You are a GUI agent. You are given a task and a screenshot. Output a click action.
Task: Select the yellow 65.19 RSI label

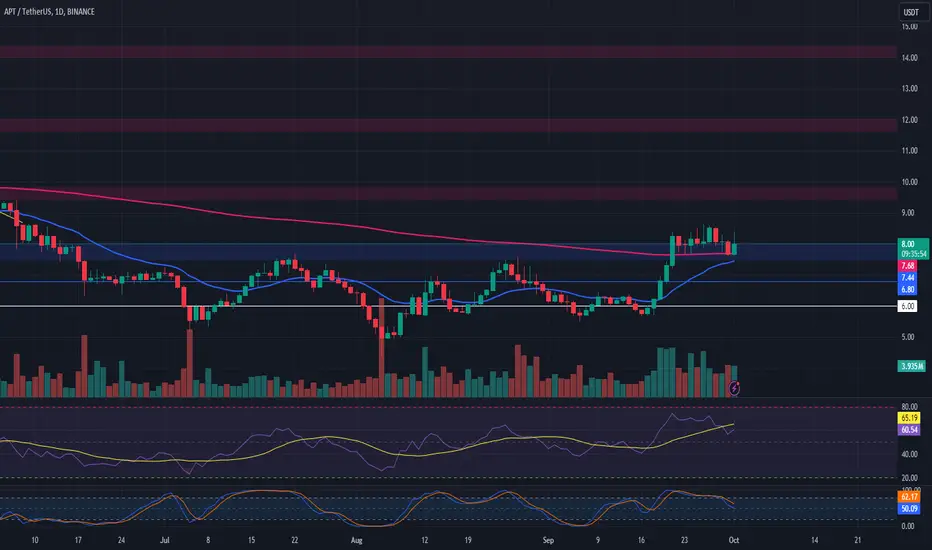pyautogui.click(x=909, y=418)
